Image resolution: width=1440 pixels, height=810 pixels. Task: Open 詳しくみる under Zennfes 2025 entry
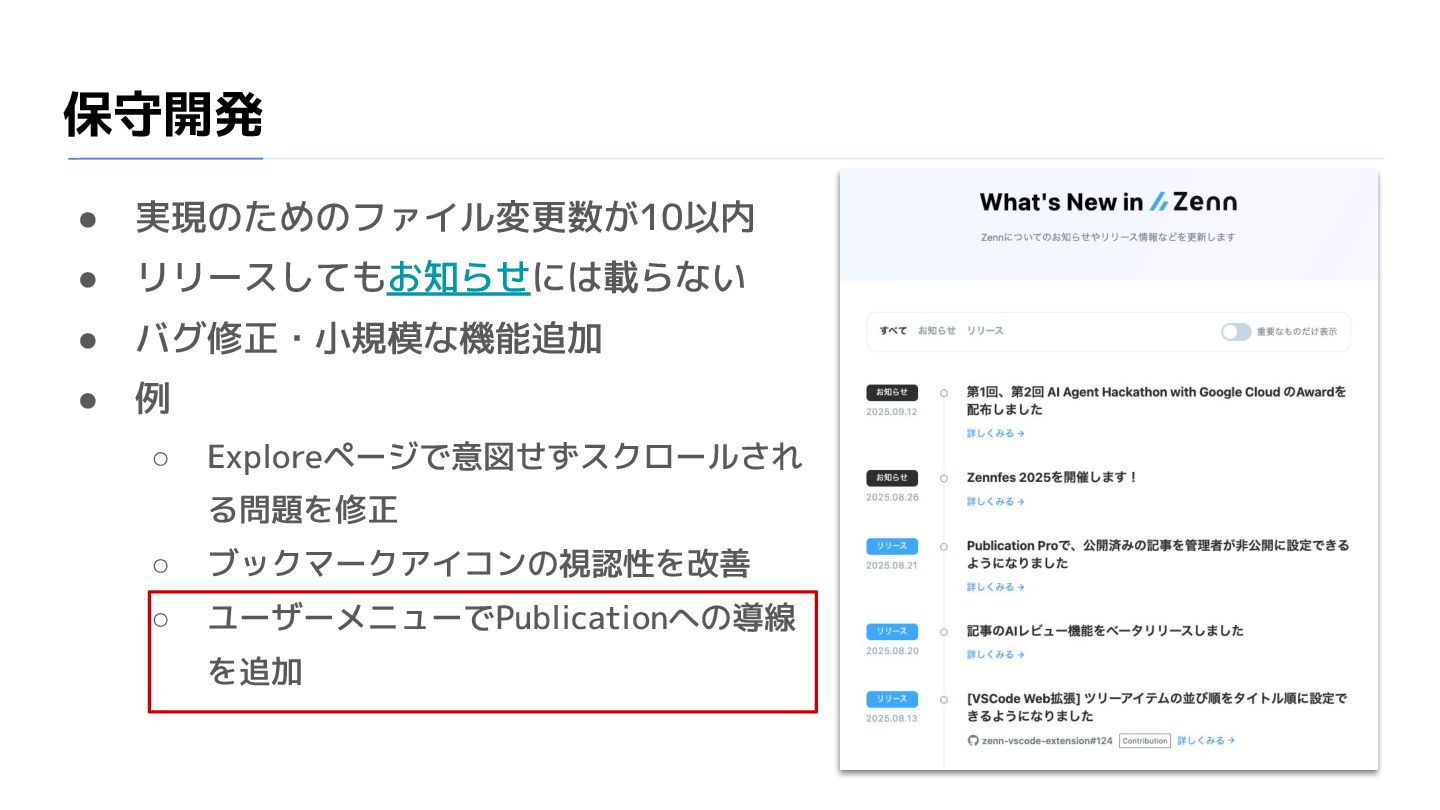(995, 502)
